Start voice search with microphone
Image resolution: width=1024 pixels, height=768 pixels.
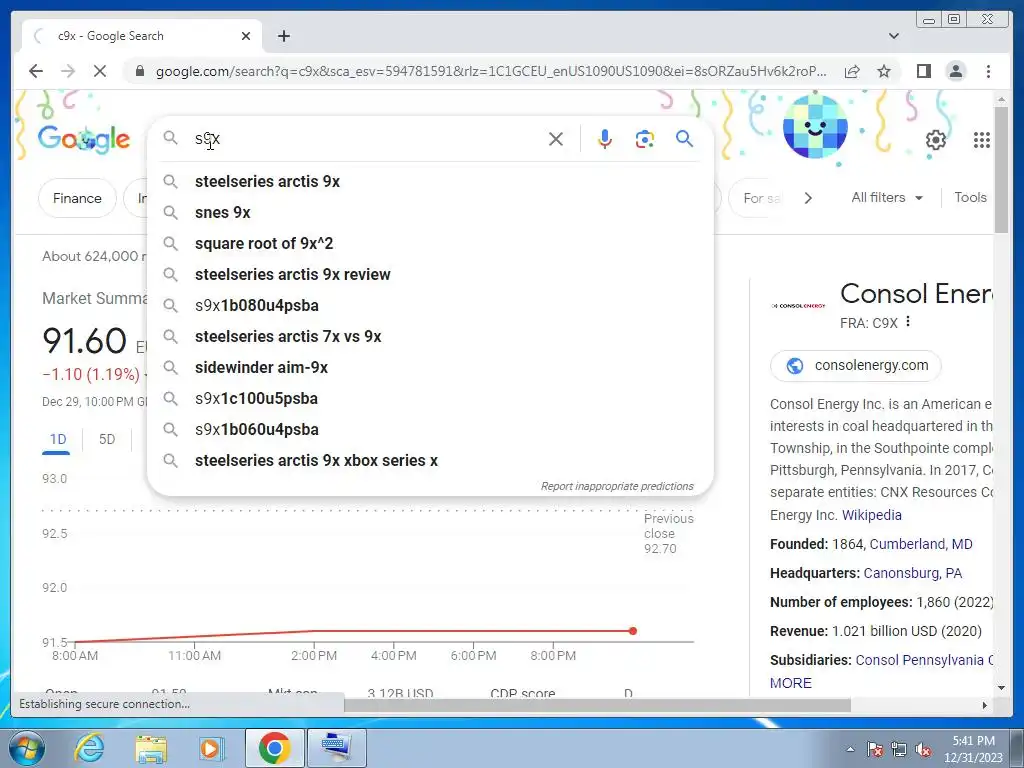(605, 139)
